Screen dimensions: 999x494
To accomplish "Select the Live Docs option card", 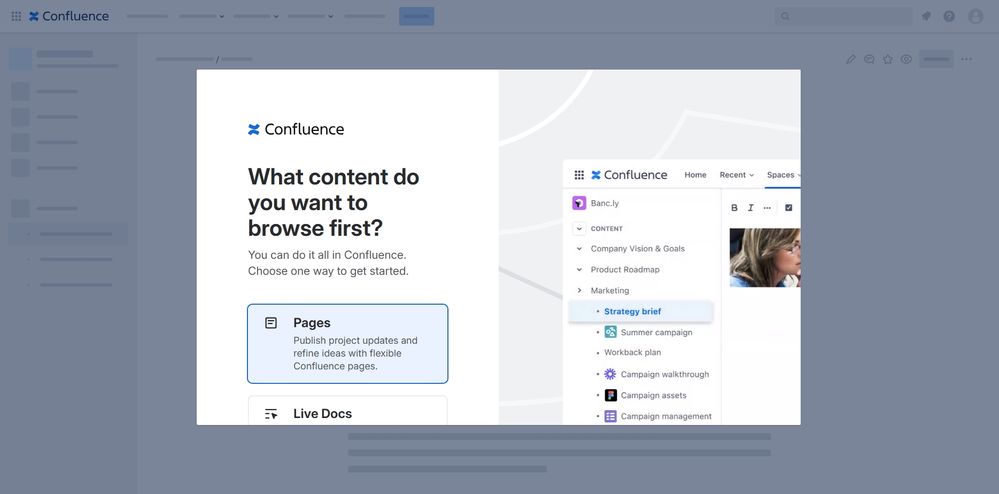I will [x=348, y=410].
